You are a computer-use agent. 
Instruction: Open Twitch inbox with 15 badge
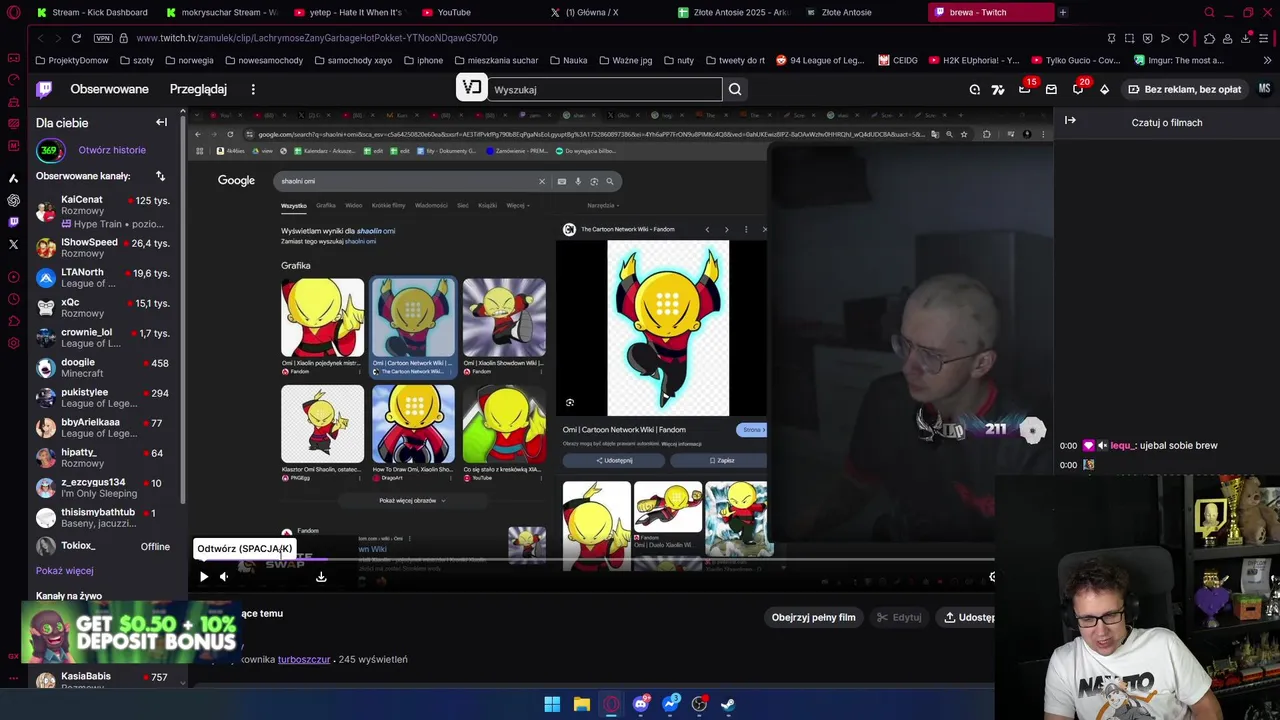(1024, 89)
